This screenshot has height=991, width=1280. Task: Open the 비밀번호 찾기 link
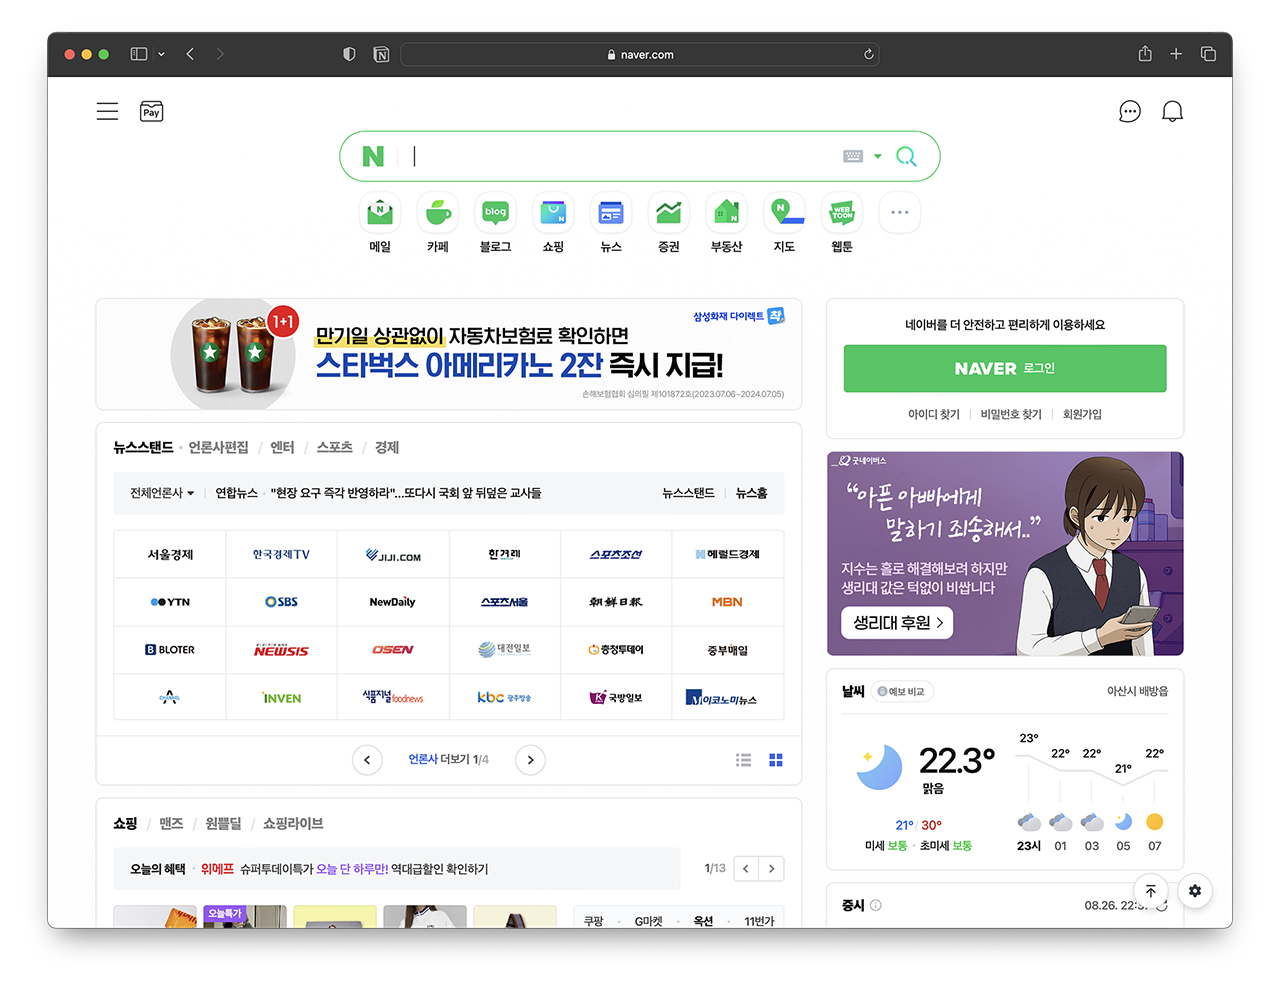(x=1011, y=414)
